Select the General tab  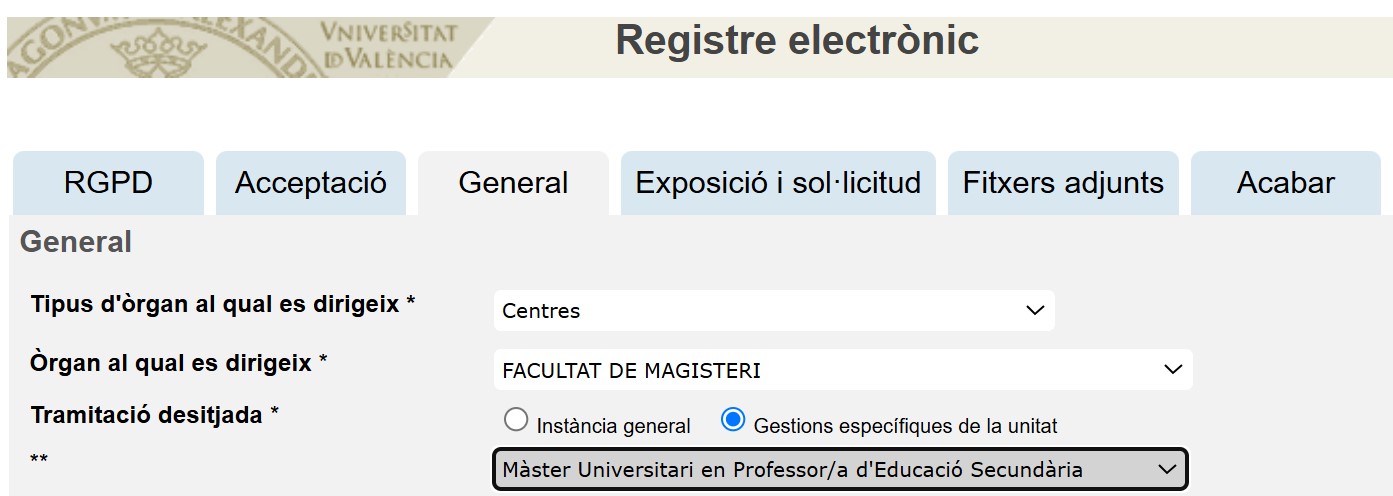coord(513,183)
